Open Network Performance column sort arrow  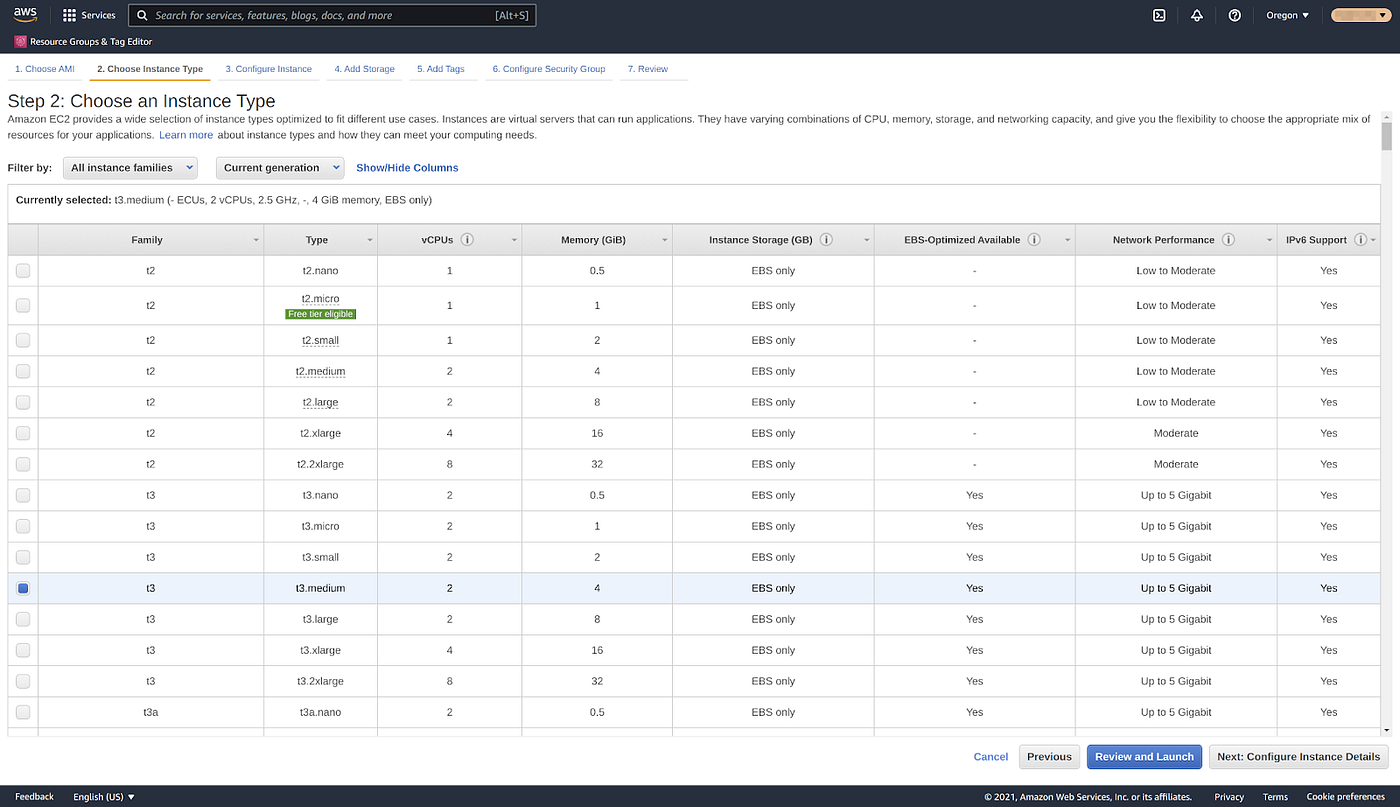1268,241
